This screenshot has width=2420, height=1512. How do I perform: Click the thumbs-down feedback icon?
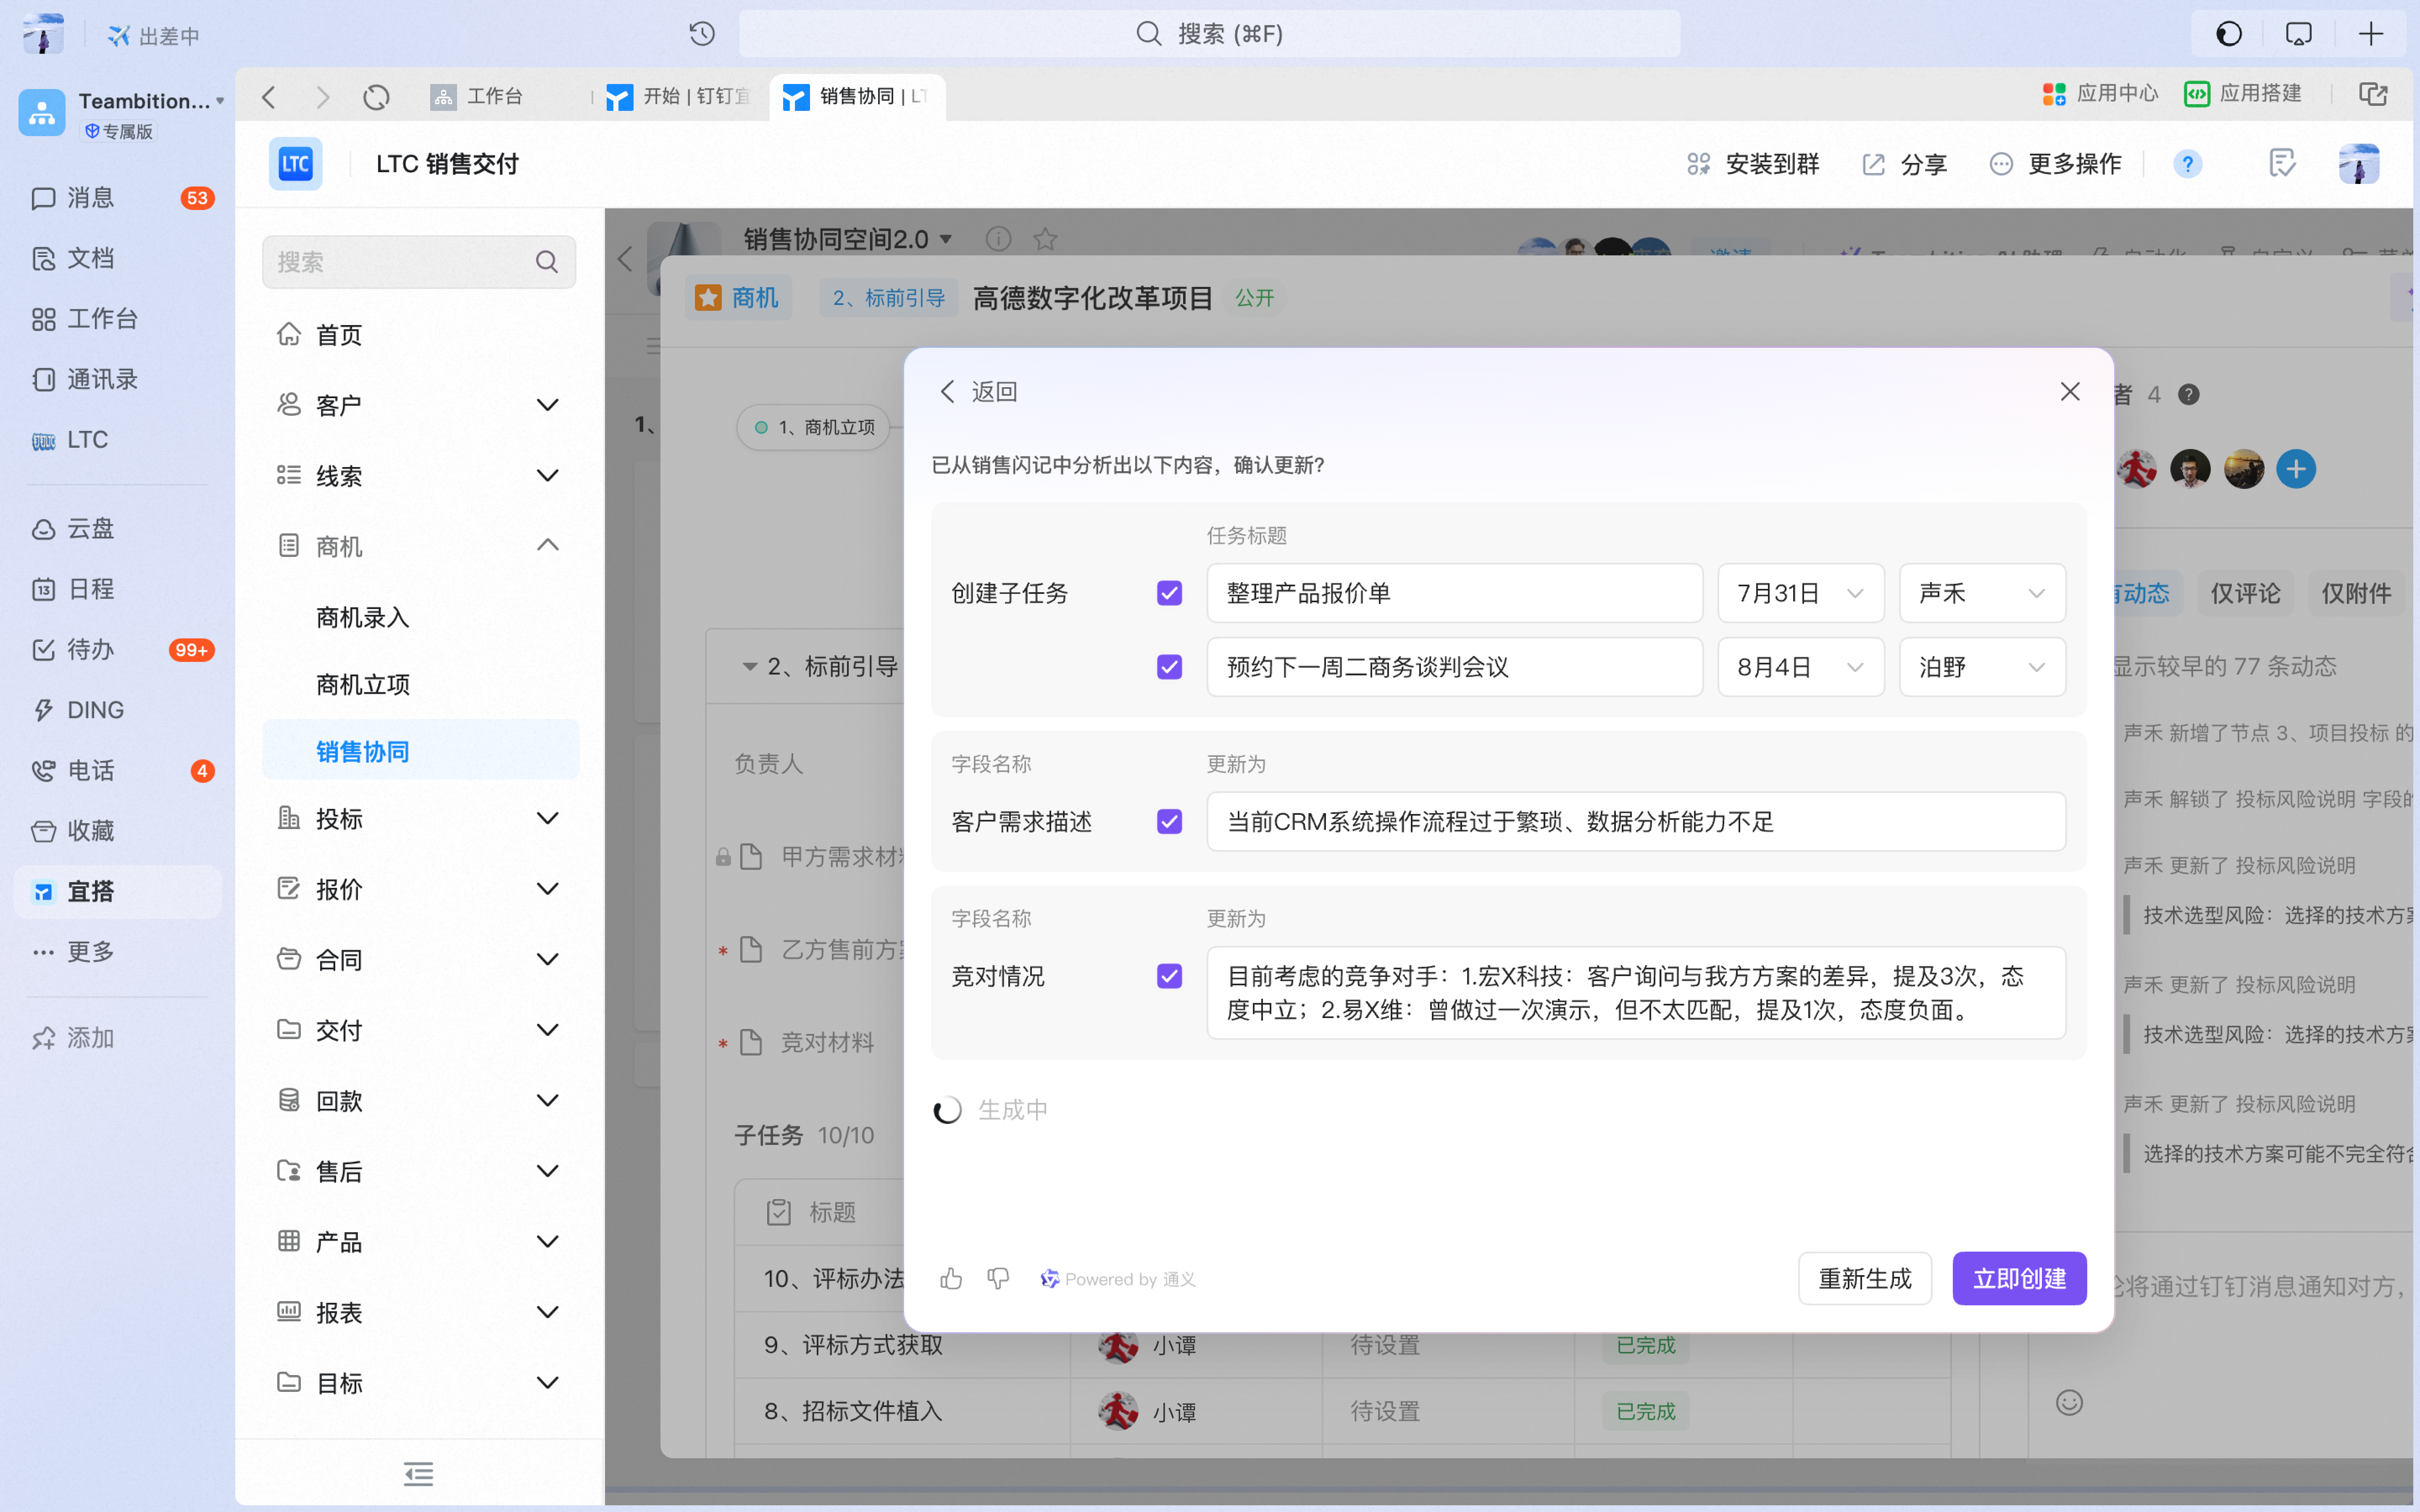(998, 1278)
